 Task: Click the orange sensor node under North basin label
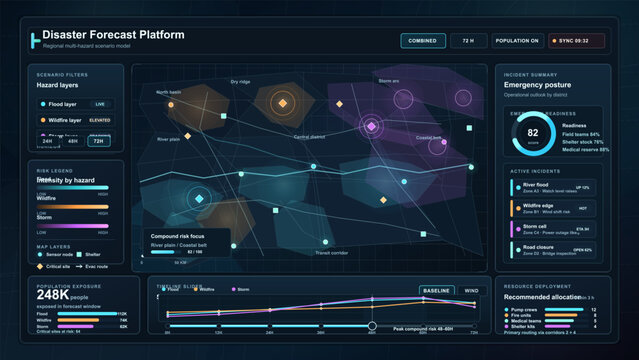(x=171, y=105)
